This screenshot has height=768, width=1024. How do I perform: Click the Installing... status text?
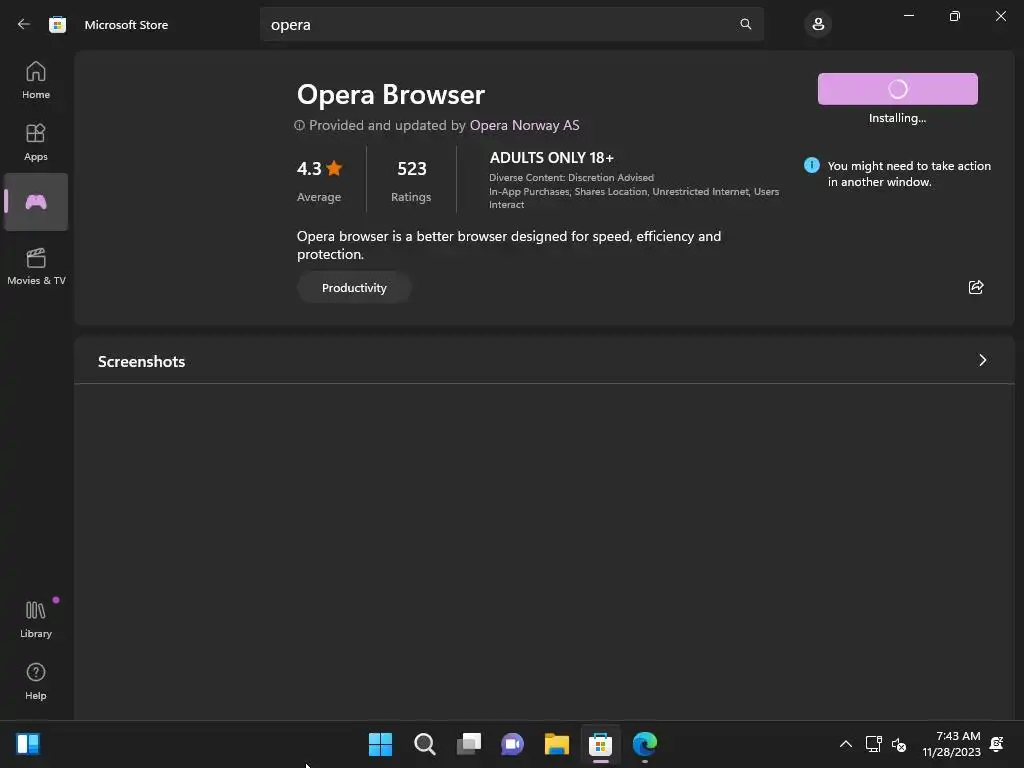[x=897, y=118]
